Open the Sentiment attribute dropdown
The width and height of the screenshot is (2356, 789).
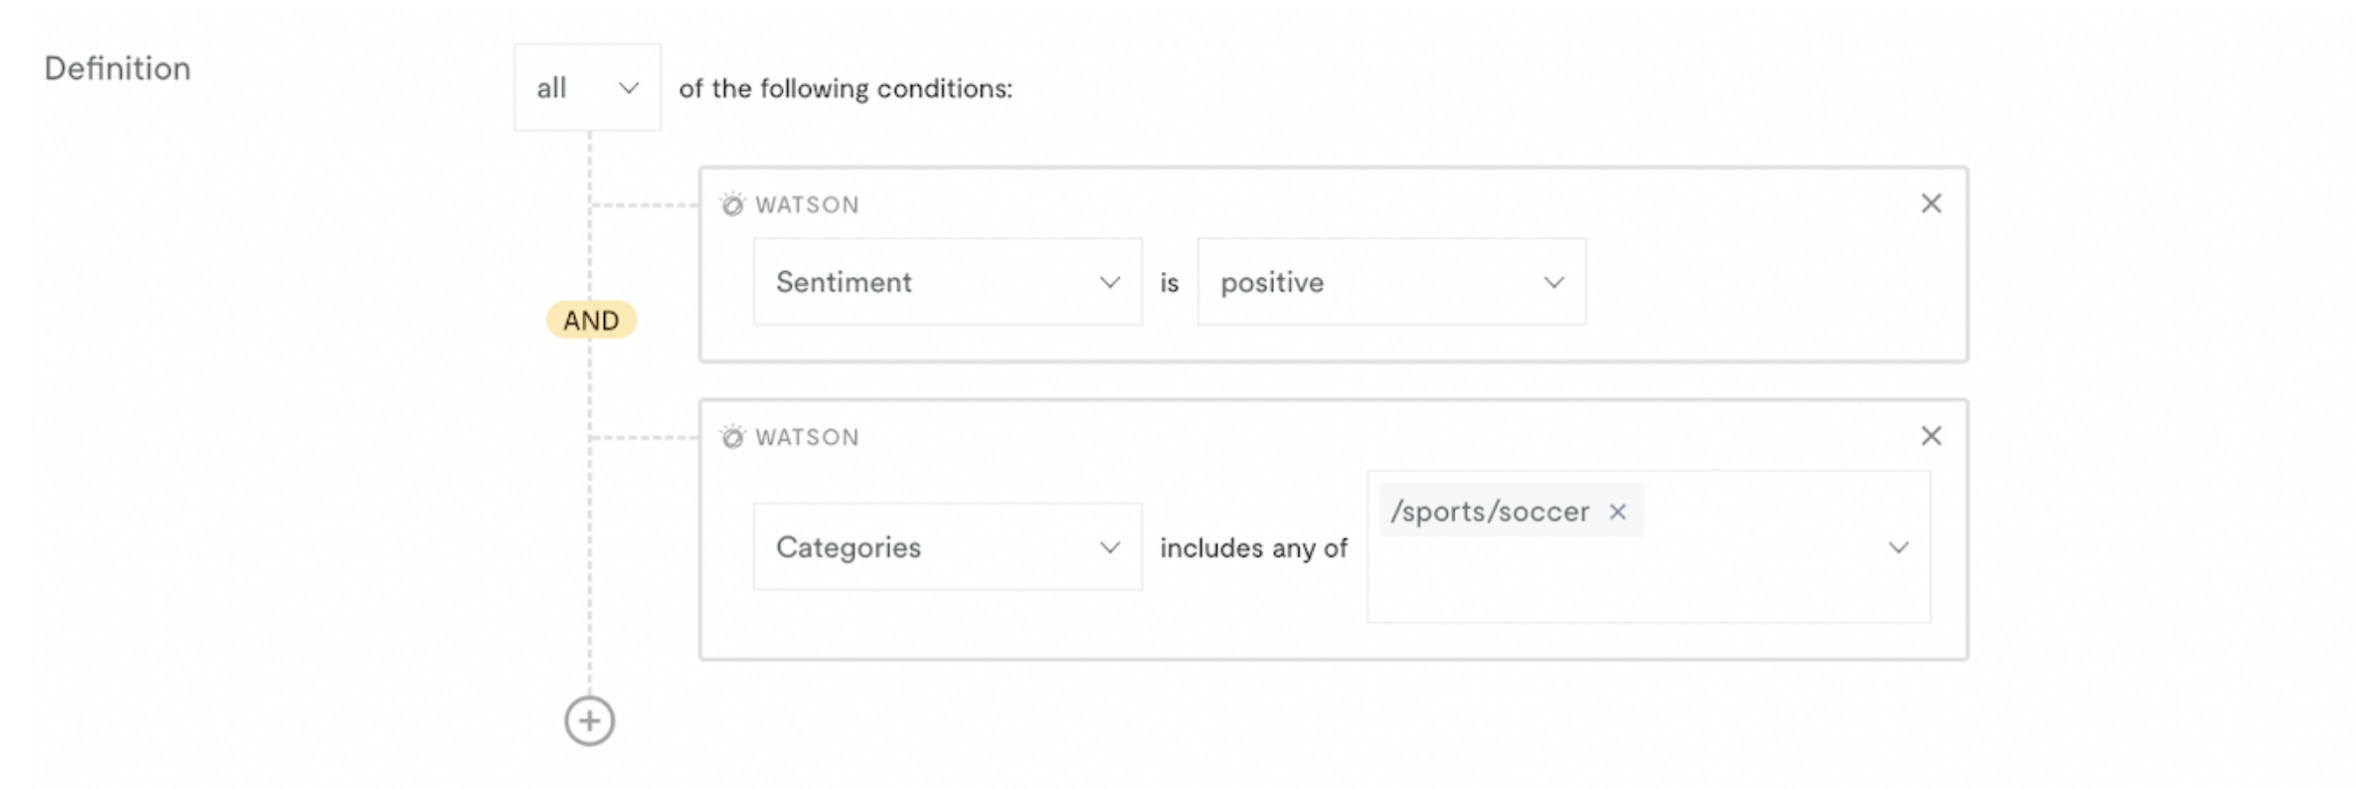coord(947,282)
